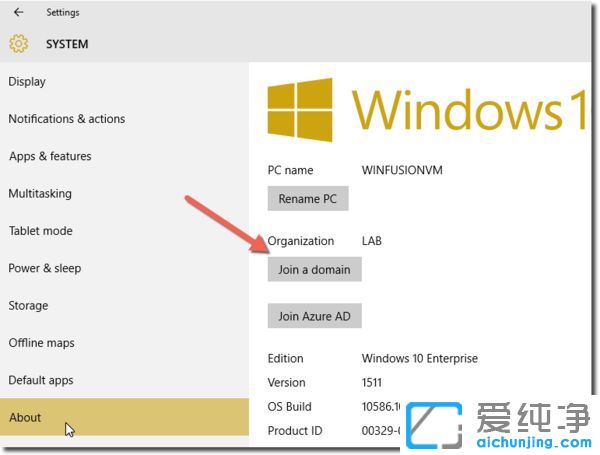Click the Organization label
600x455 pixels.
click(x=301, y=241)
